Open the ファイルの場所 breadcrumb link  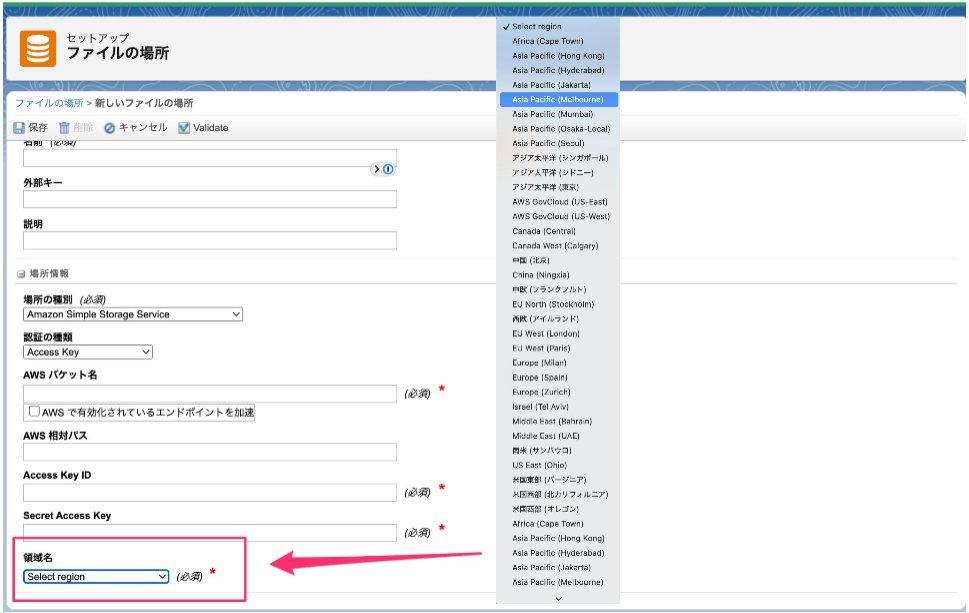pyautogui.click(x=49, y=103)
